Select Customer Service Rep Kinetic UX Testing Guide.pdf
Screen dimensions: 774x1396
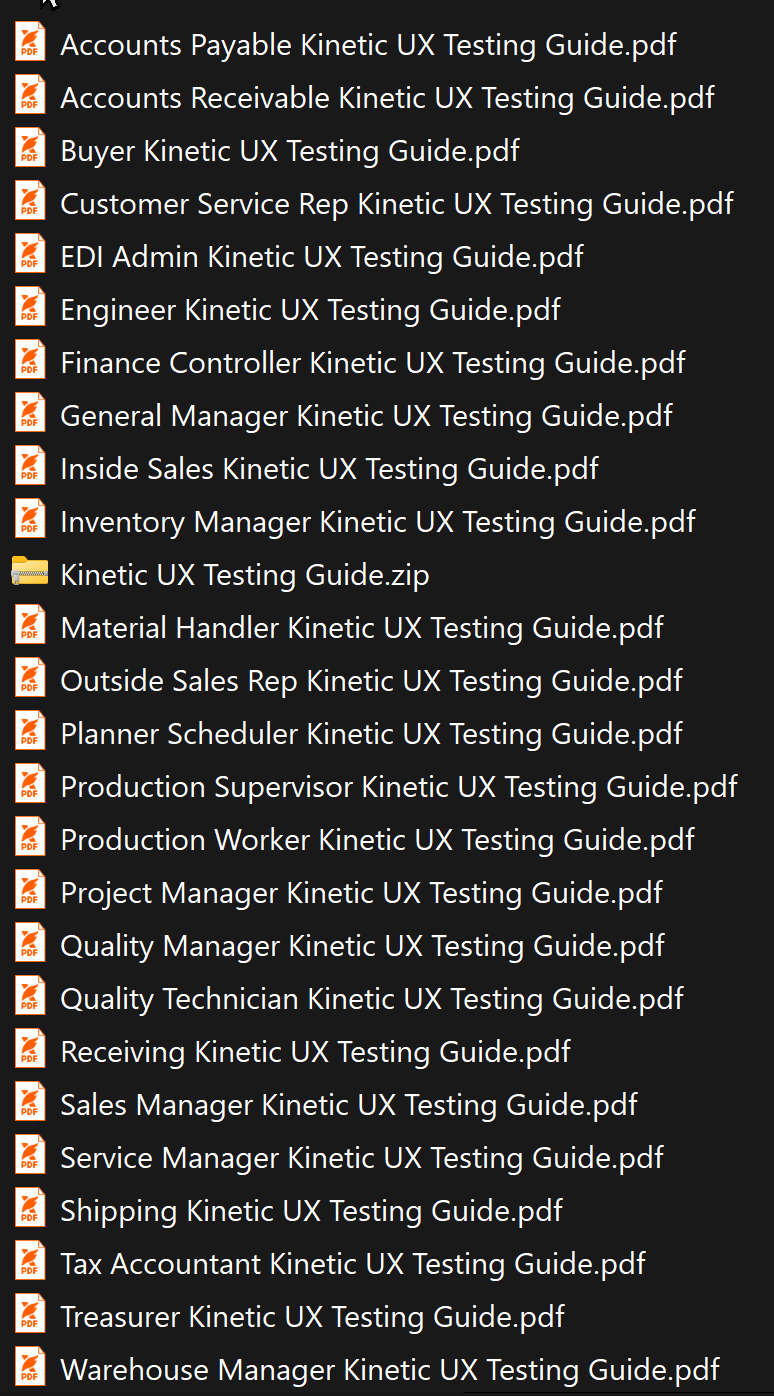[x=396, y=203]
